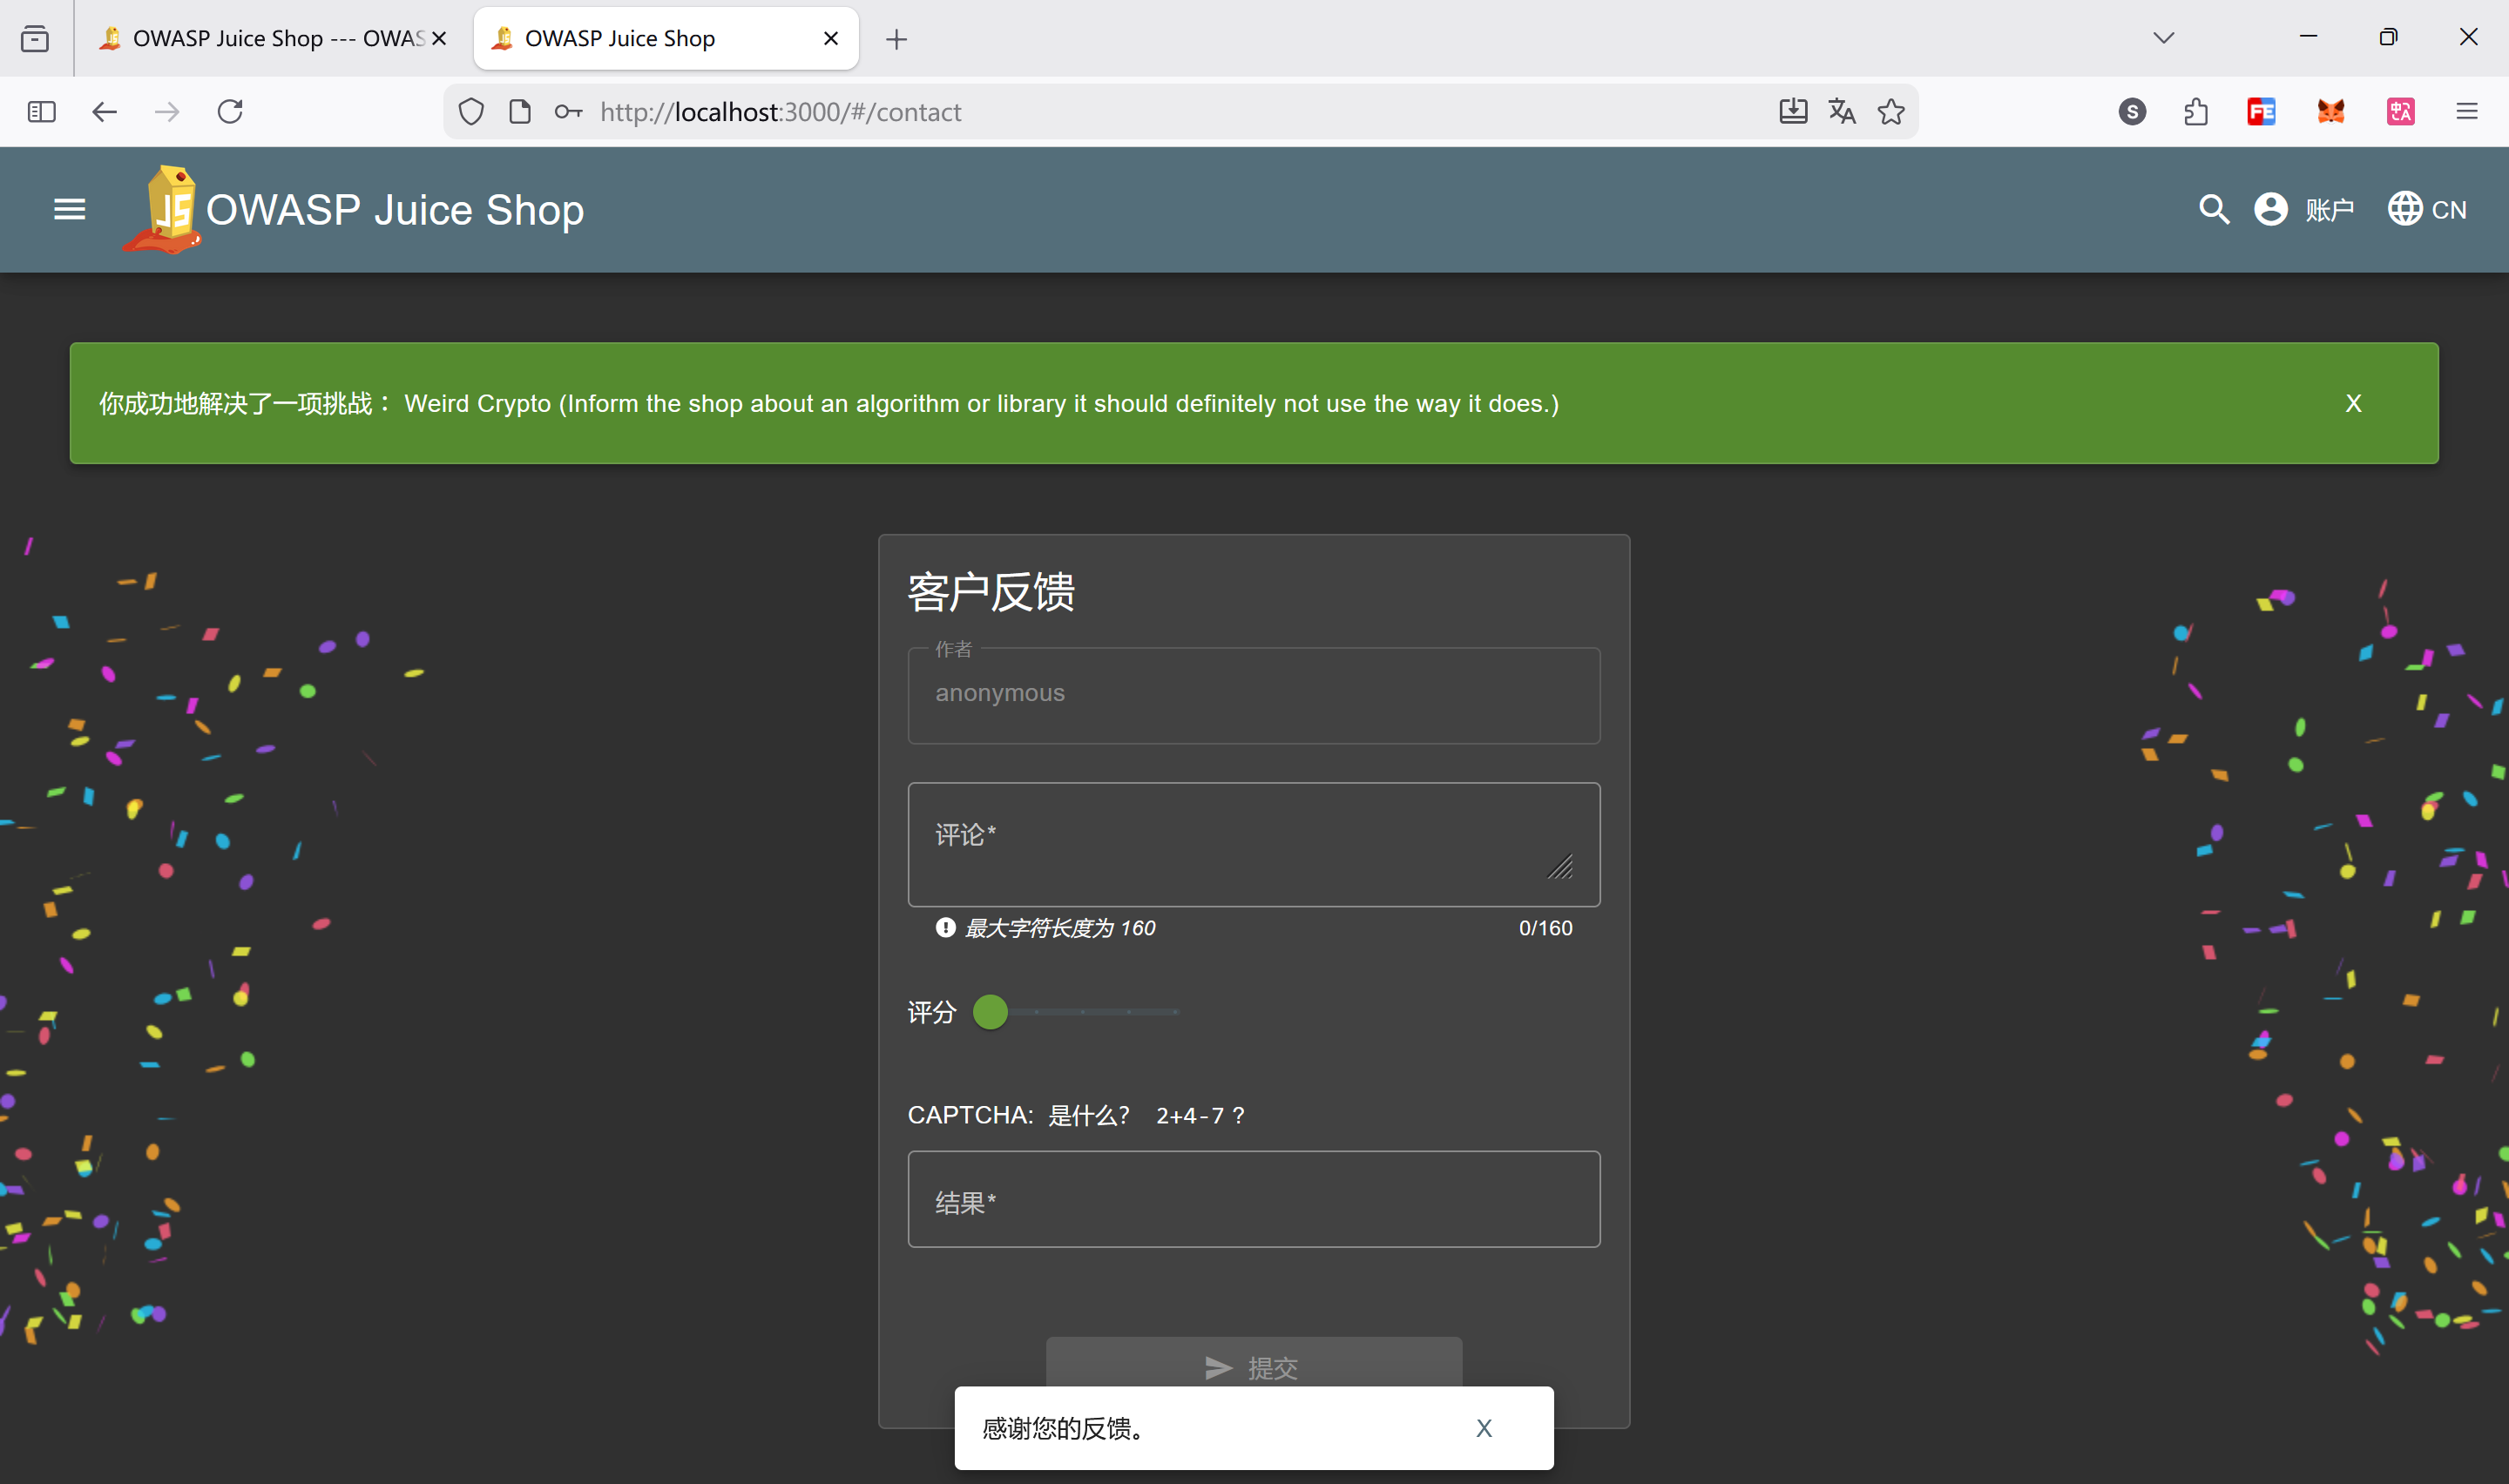Click the 提交 submit button
The image size is (2509, 1484).
coord(1252,1366)
